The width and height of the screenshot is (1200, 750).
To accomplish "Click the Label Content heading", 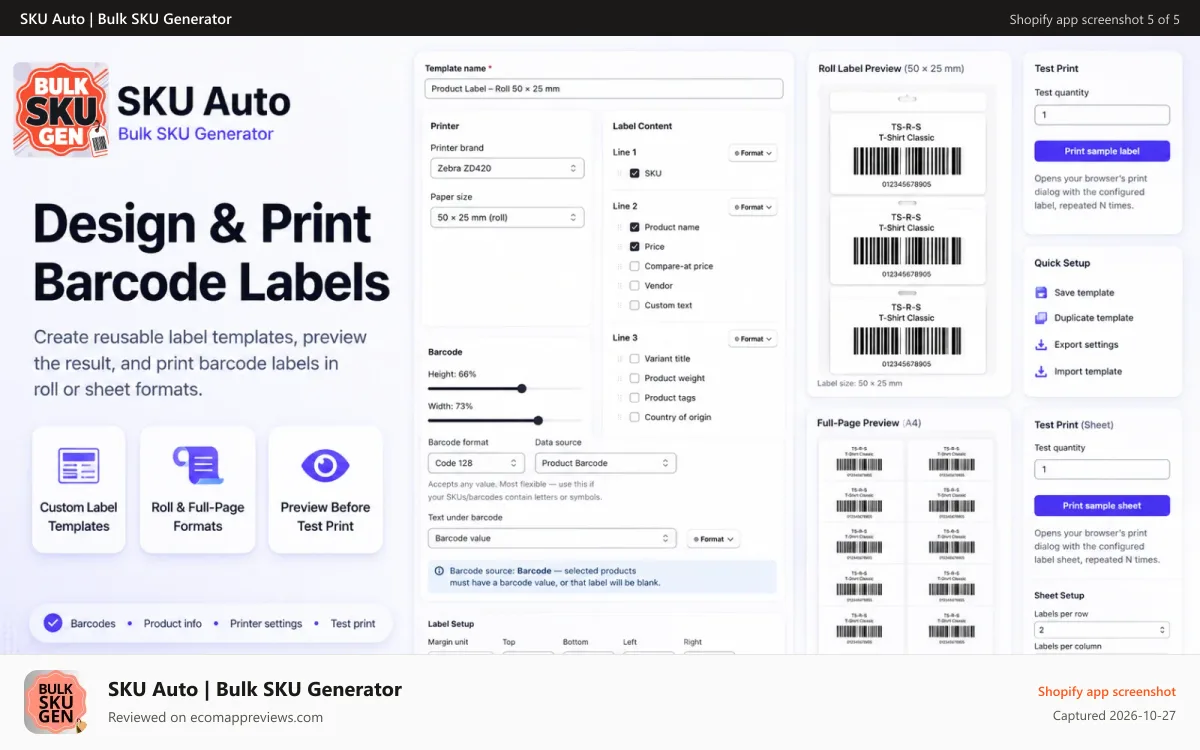I will [642, 126].
